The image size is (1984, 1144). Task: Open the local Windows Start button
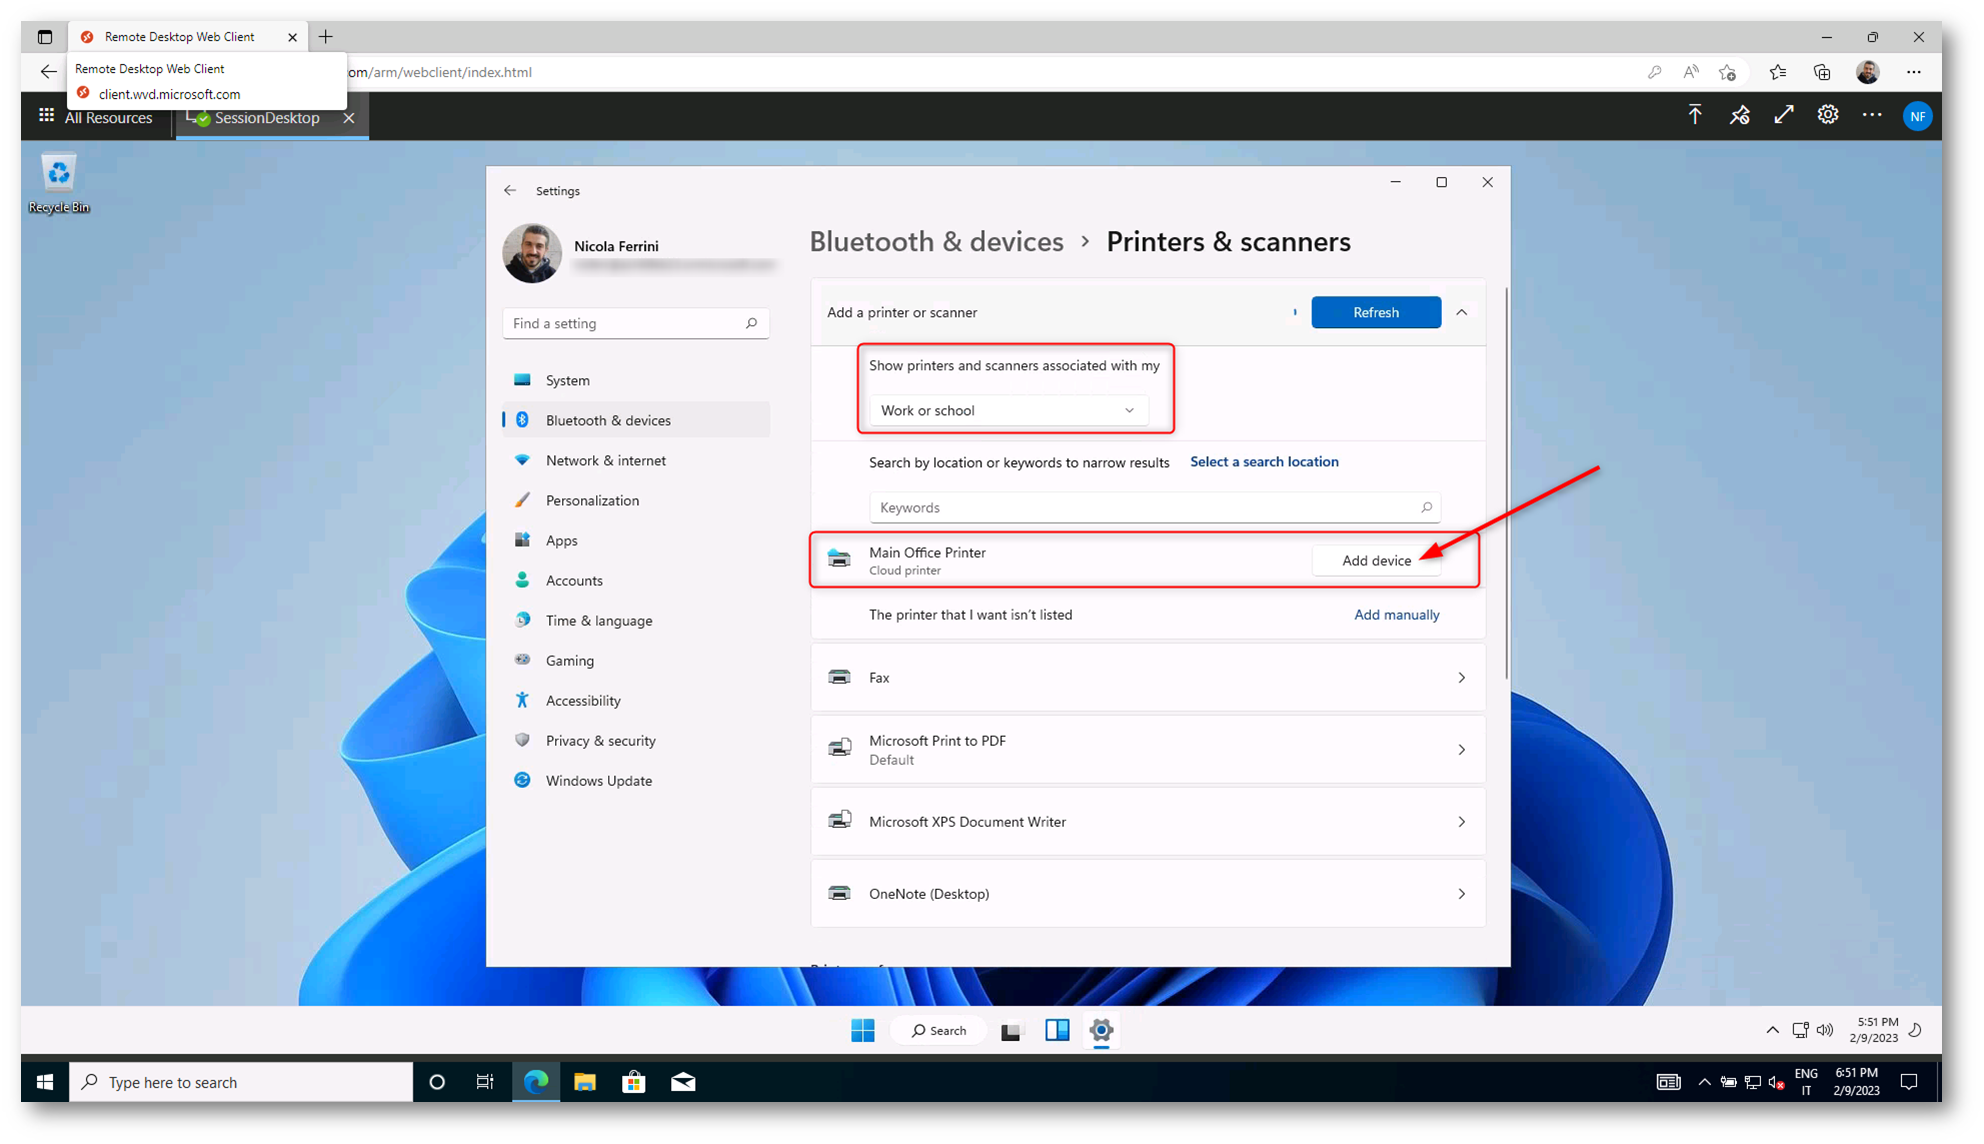(x=45, y=1082)
